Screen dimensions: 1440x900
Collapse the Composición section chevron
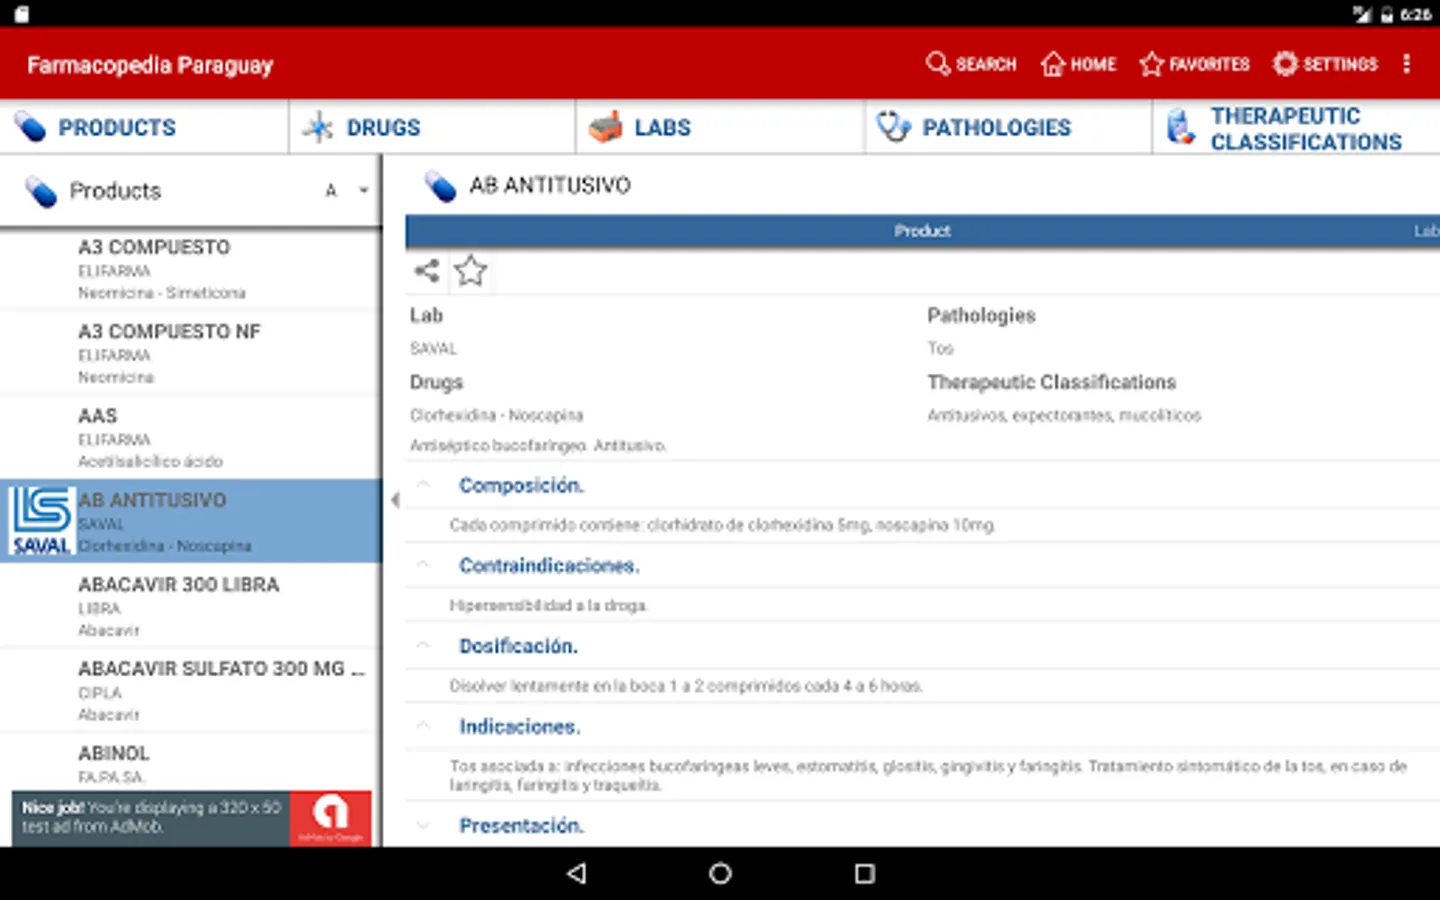click(423, 485)
